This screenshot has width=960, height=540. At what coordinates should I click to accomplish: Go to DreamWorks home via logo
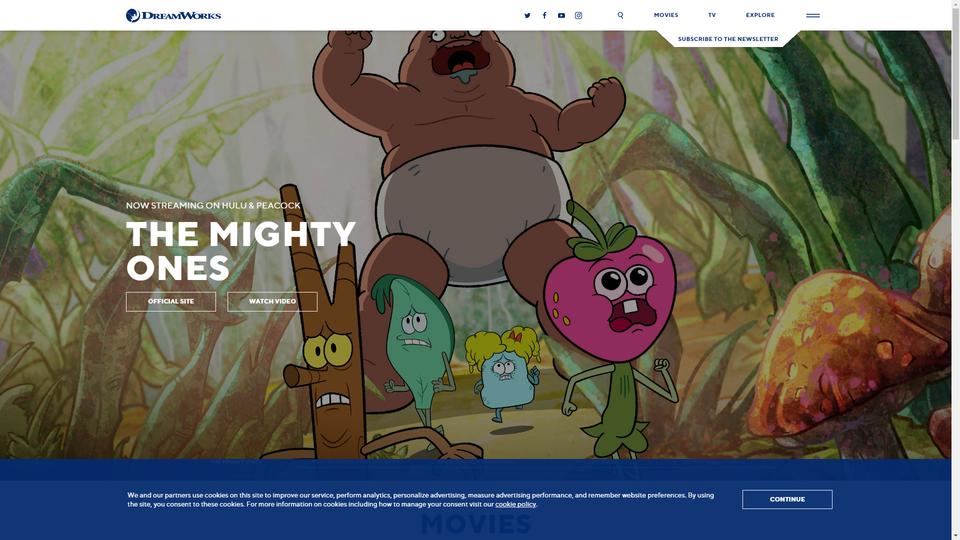[x=173, y=15]
